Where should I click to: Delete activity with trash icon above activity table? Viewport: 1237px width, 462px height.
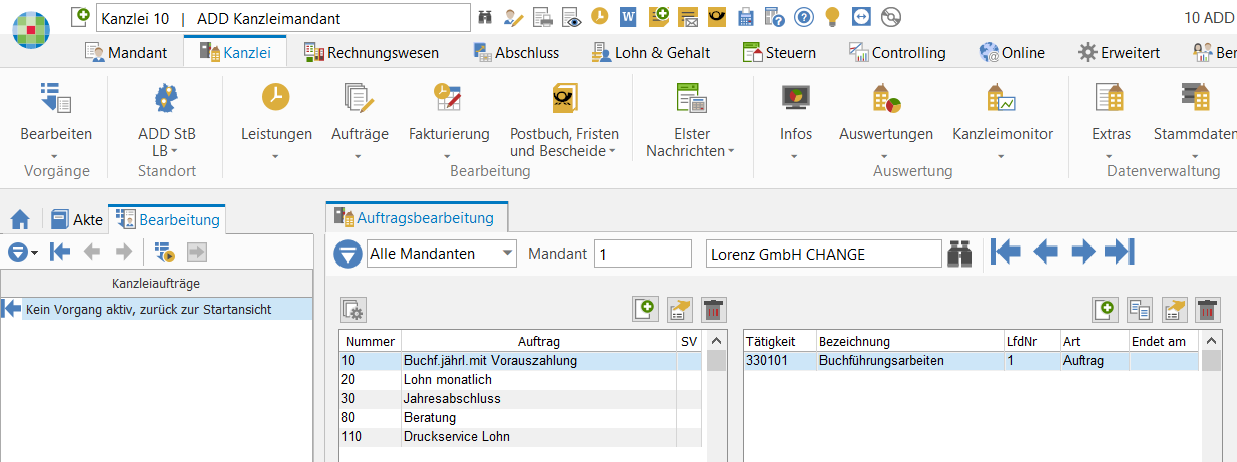1208,310
